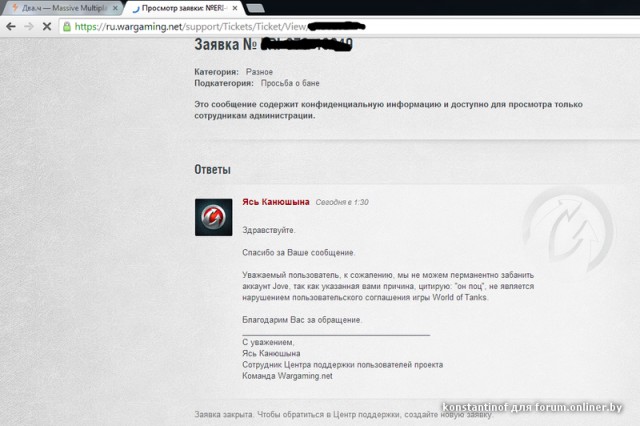Click the green padlock security icon

coord(67,27)
